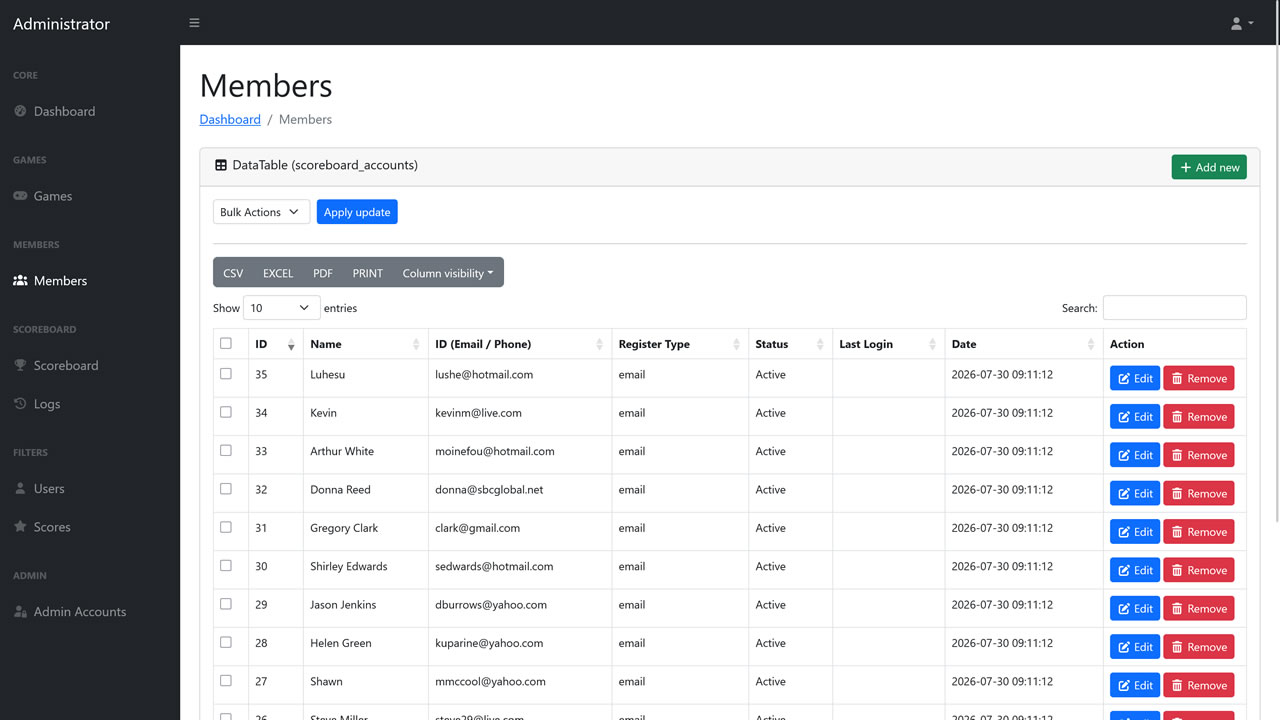Check the box for Jason Jenkins
Screen dimensions: 1280x720
(226, 604)
